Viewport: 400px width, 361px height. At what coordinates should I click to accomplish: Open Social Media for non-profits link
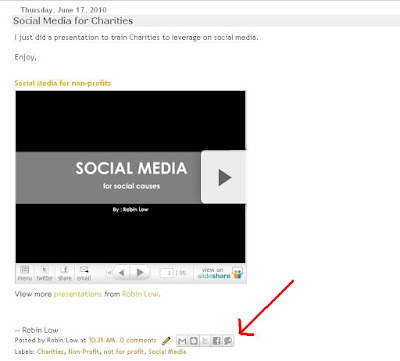[x=63, y=83]
